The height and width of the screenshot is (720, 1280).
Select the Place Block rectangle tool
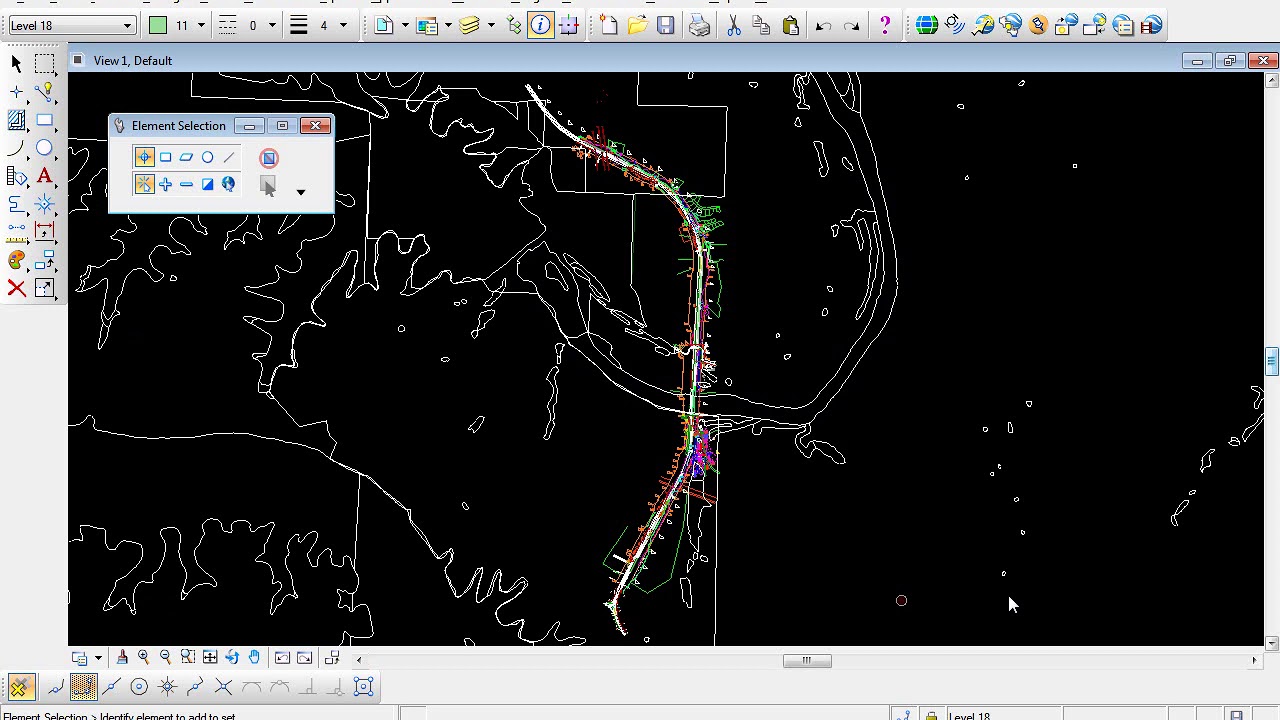click(44, 120)
